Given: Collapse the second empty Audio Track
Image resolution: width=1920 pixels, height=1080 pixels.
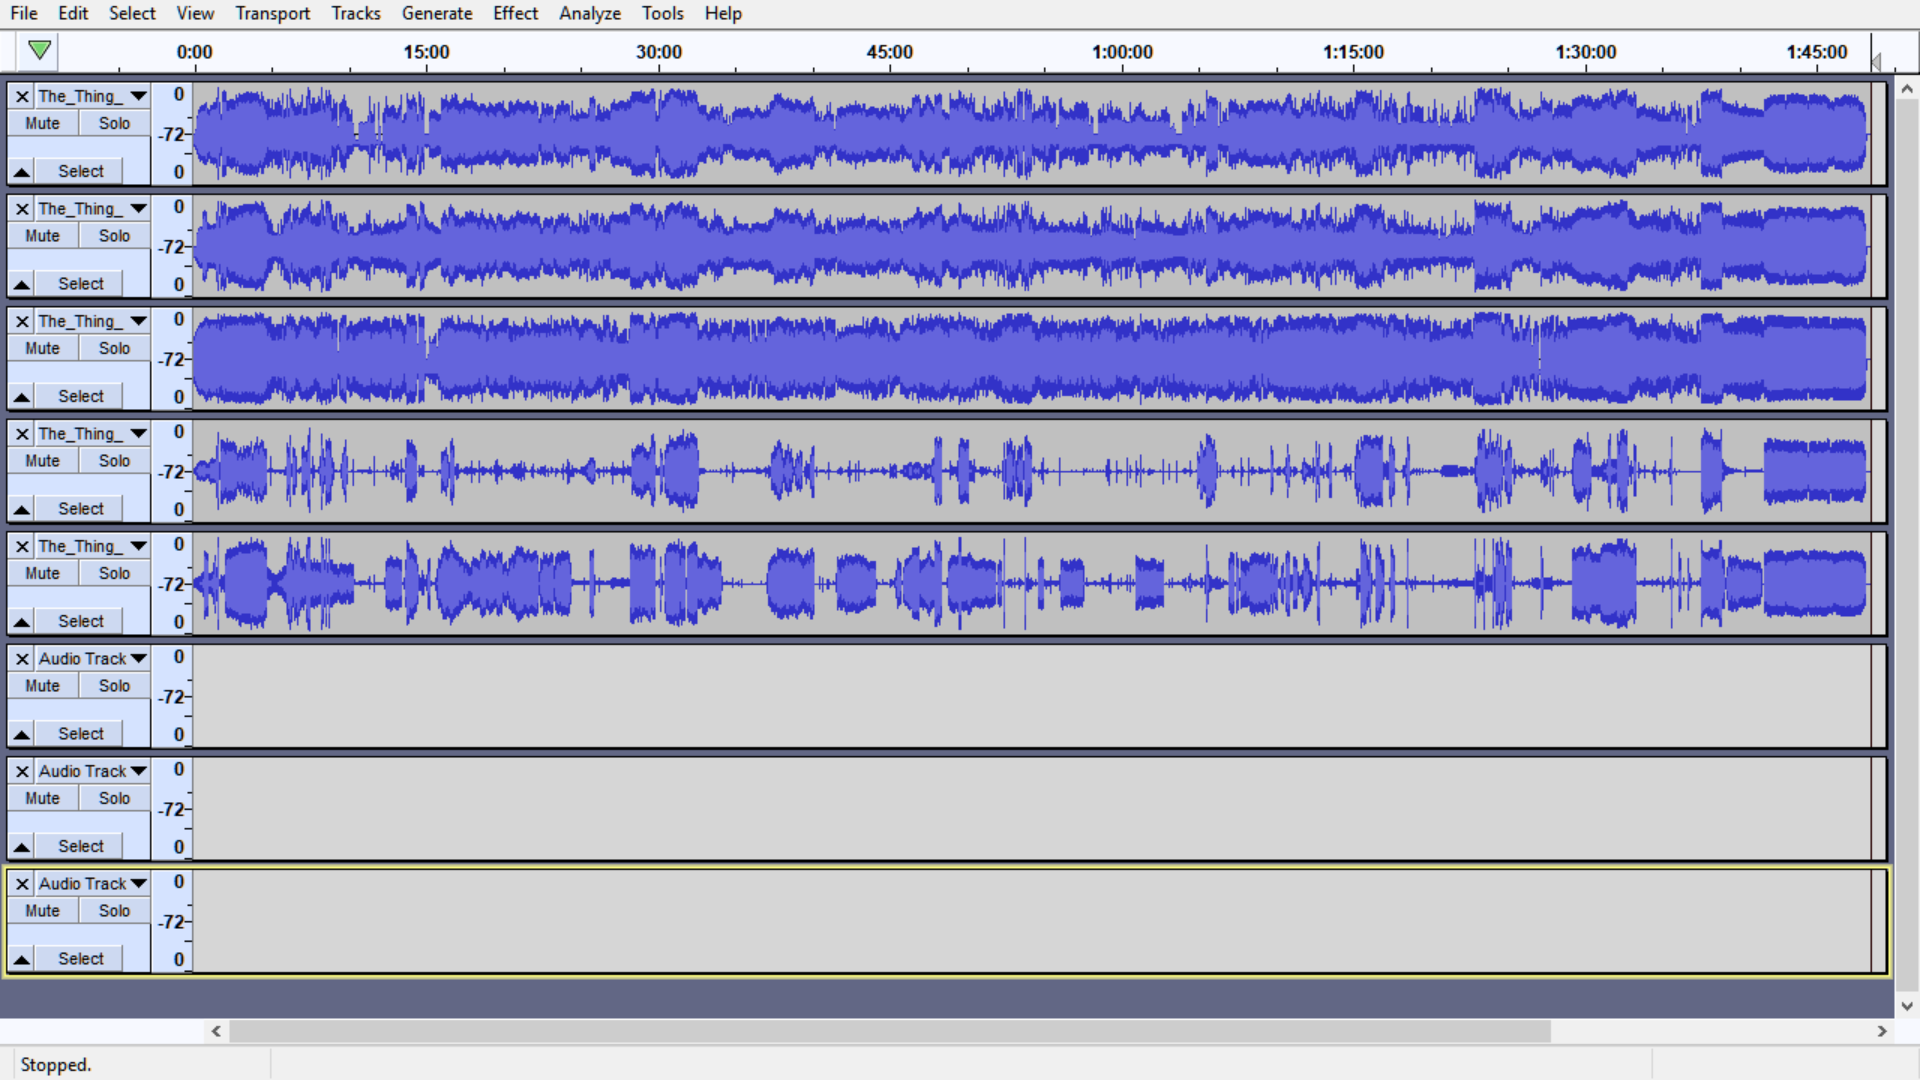Looking at the screenshot, I should click(x=21, y=847).
